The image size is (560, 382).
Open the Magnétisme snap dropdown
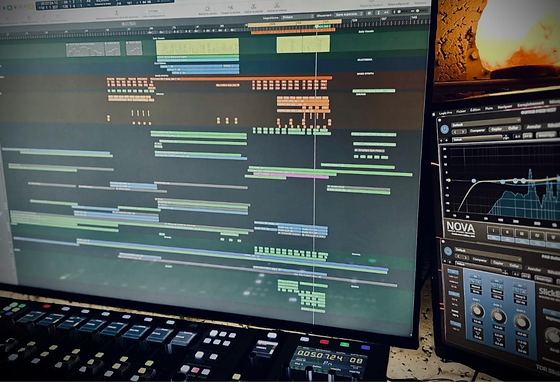tap(298, 17)
